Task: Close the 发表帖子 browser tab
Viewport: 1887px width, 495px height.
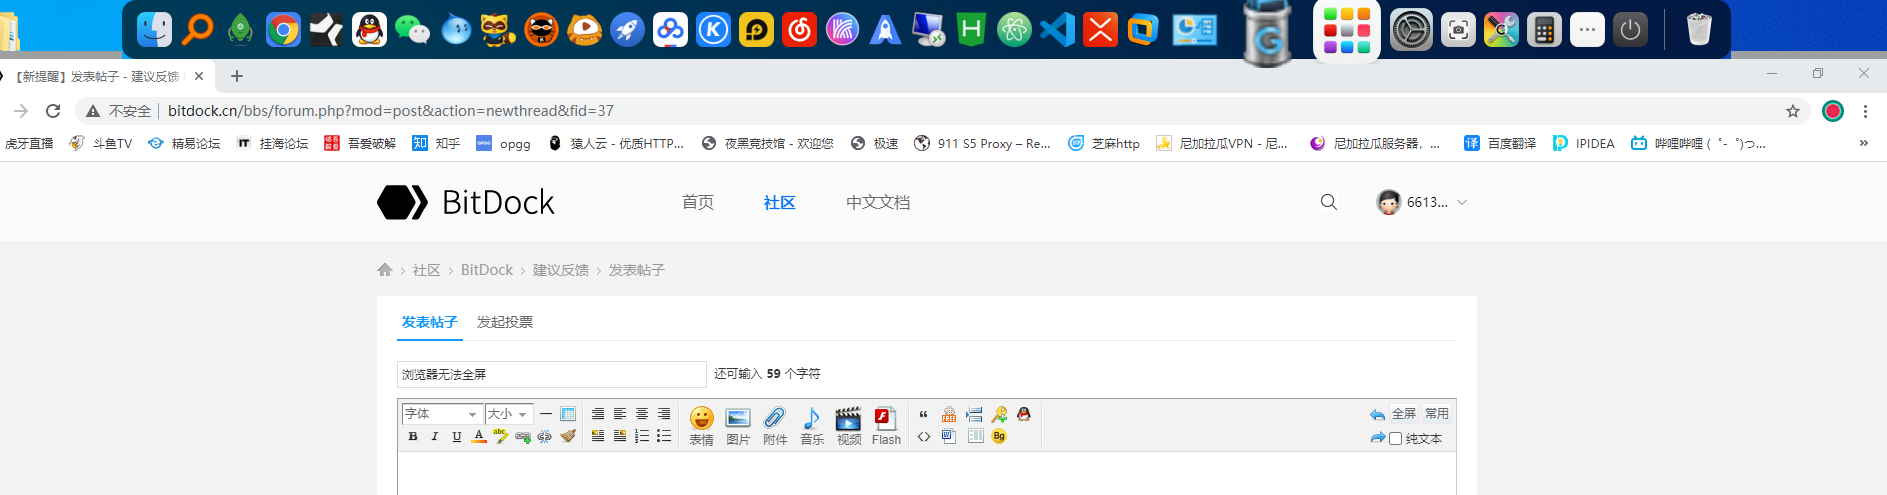Action: click(x=199, y=76)
